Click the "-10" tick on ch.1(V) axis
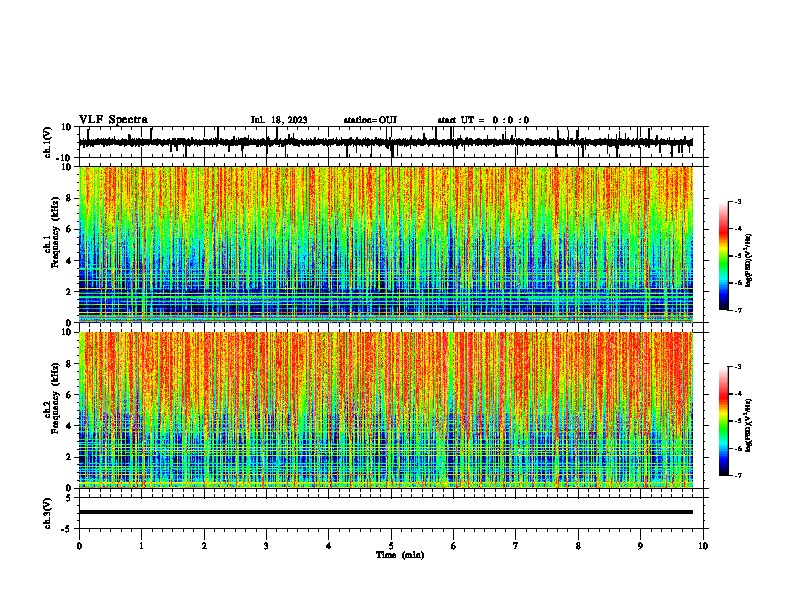 click(65, 158)
